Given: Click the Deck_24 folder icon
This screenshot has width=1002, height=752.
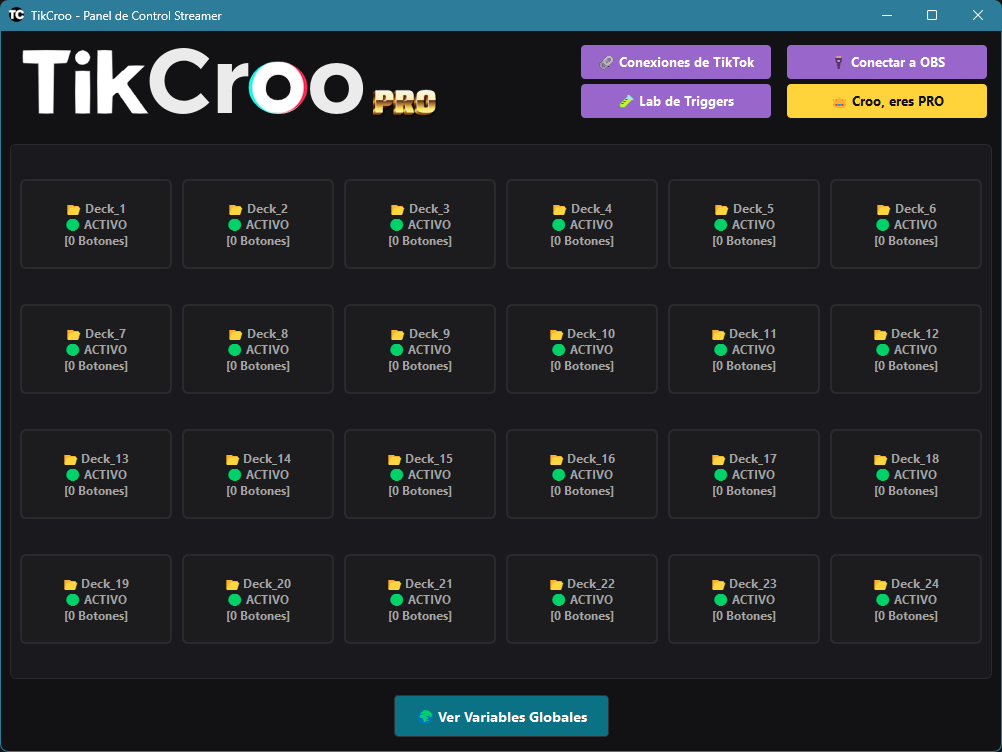Looking at the screenshot, I should (x=880, y=585).
